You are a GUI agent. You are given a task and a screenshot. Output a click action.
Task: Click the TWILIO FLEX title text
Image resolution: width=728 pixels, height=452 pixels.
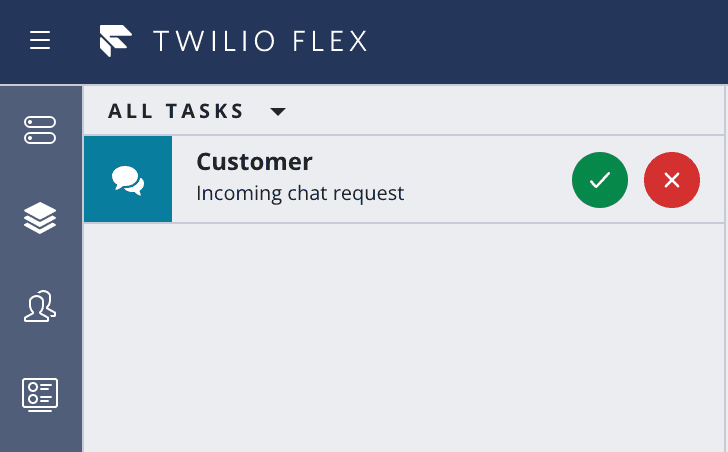click(x=260, y=41)
